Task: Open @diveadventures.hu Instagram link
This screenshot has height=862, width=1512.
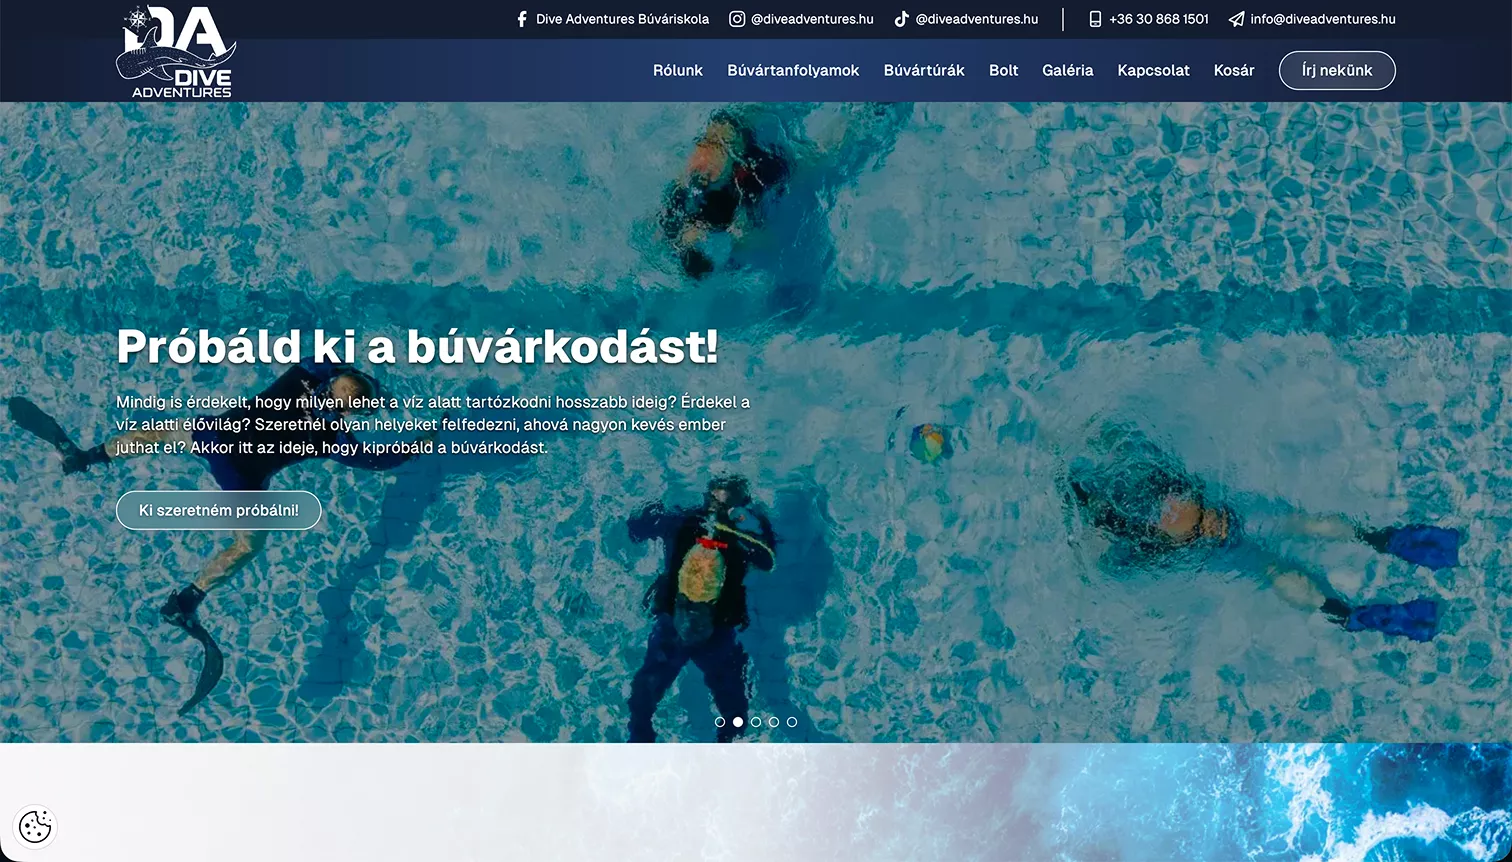Action: [x=812, y=19]
